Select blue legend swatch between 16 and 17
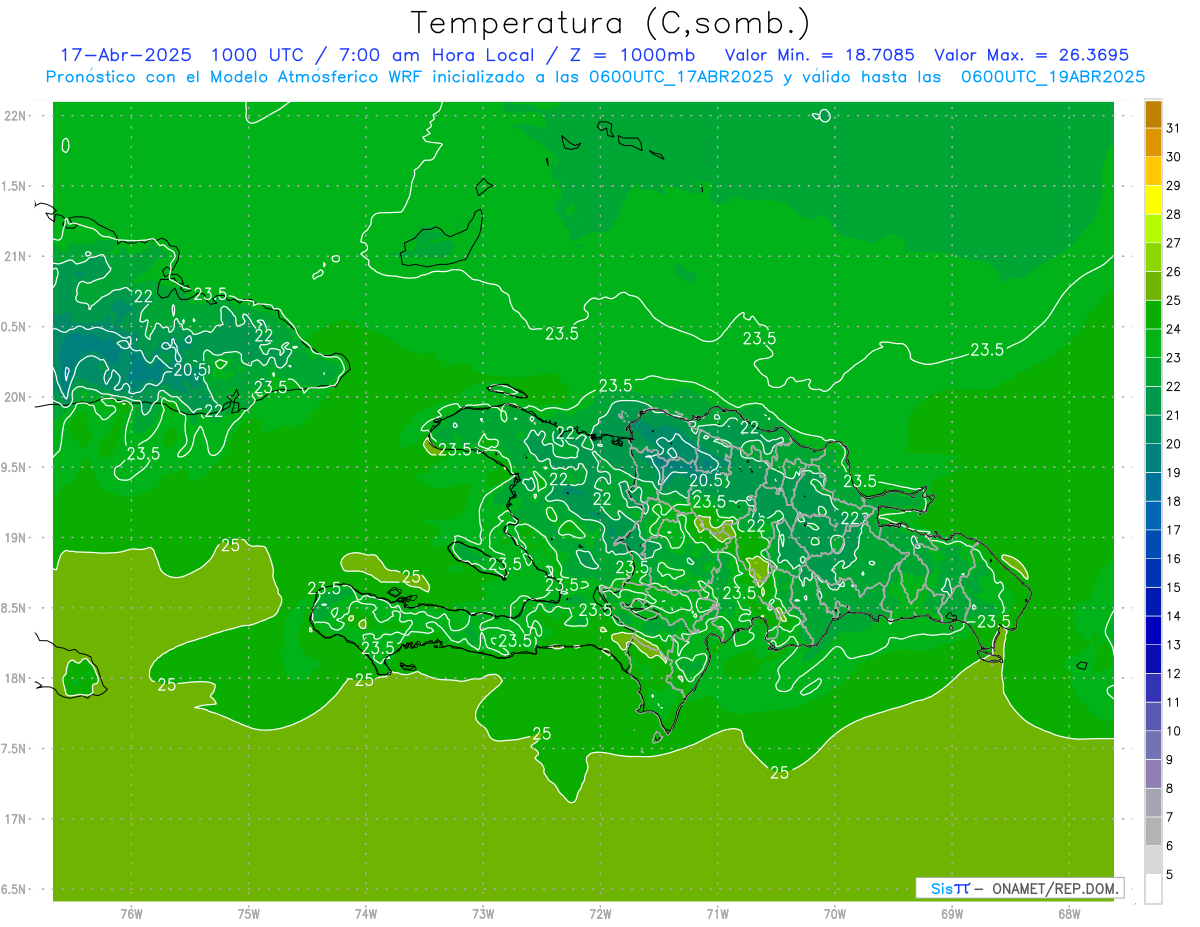The height and width of the screenshot is (927, 1200). 1153,544
